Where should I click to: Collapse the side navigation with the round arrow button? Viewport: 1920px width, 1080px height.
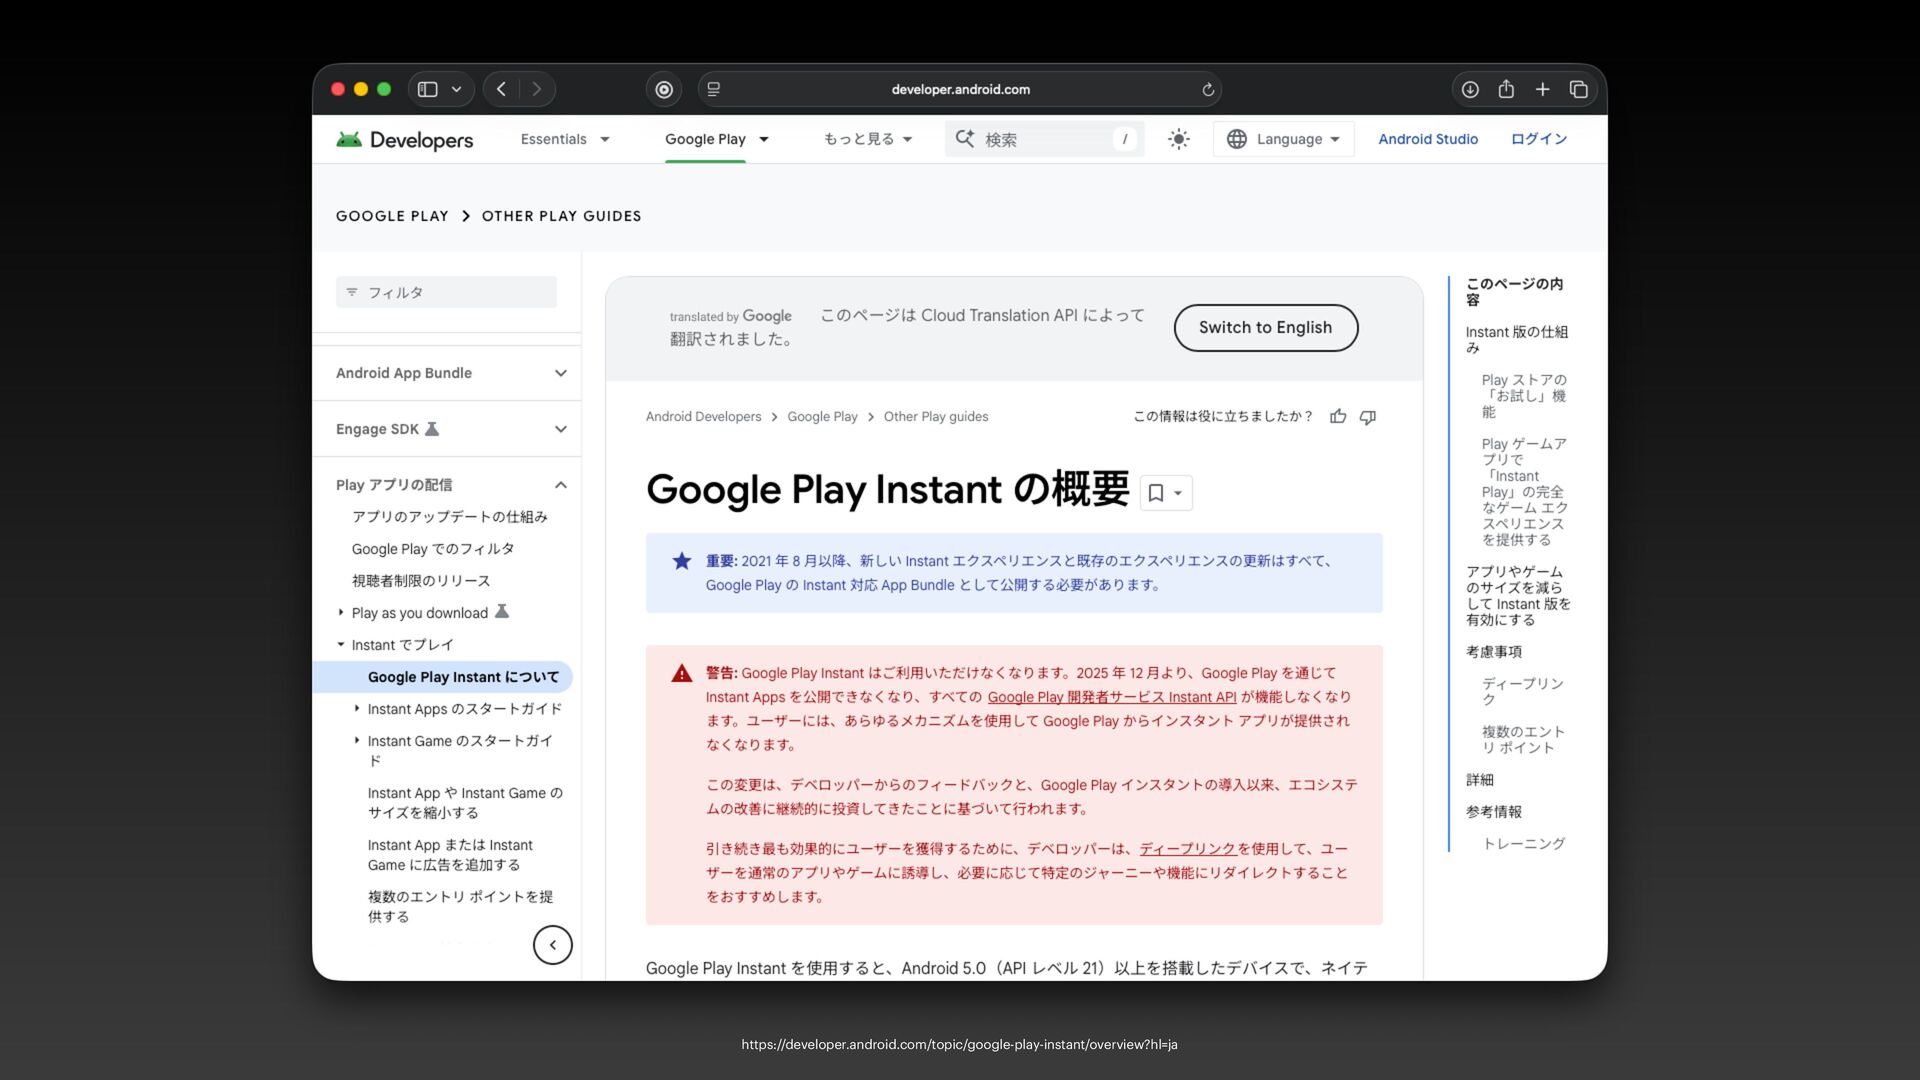click(x=553, y=945)
